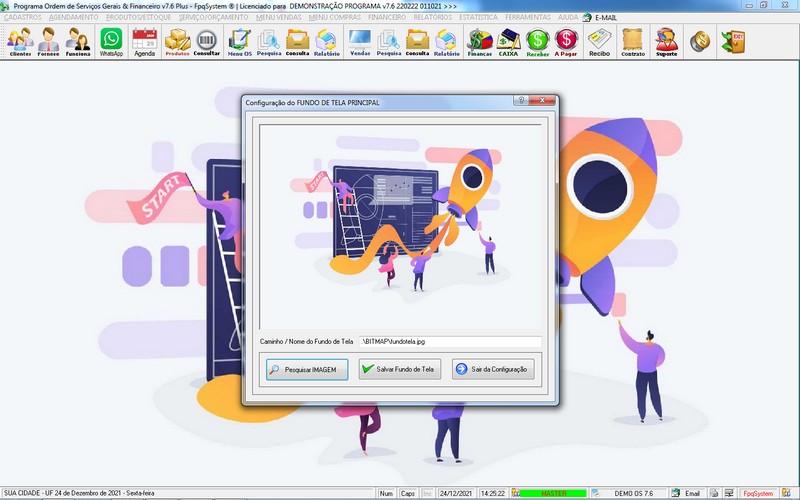The width and height of the screenshot is (800, 500).
Task: Click the WhatsApp icon in toolbar
Action: coord(111,42)
